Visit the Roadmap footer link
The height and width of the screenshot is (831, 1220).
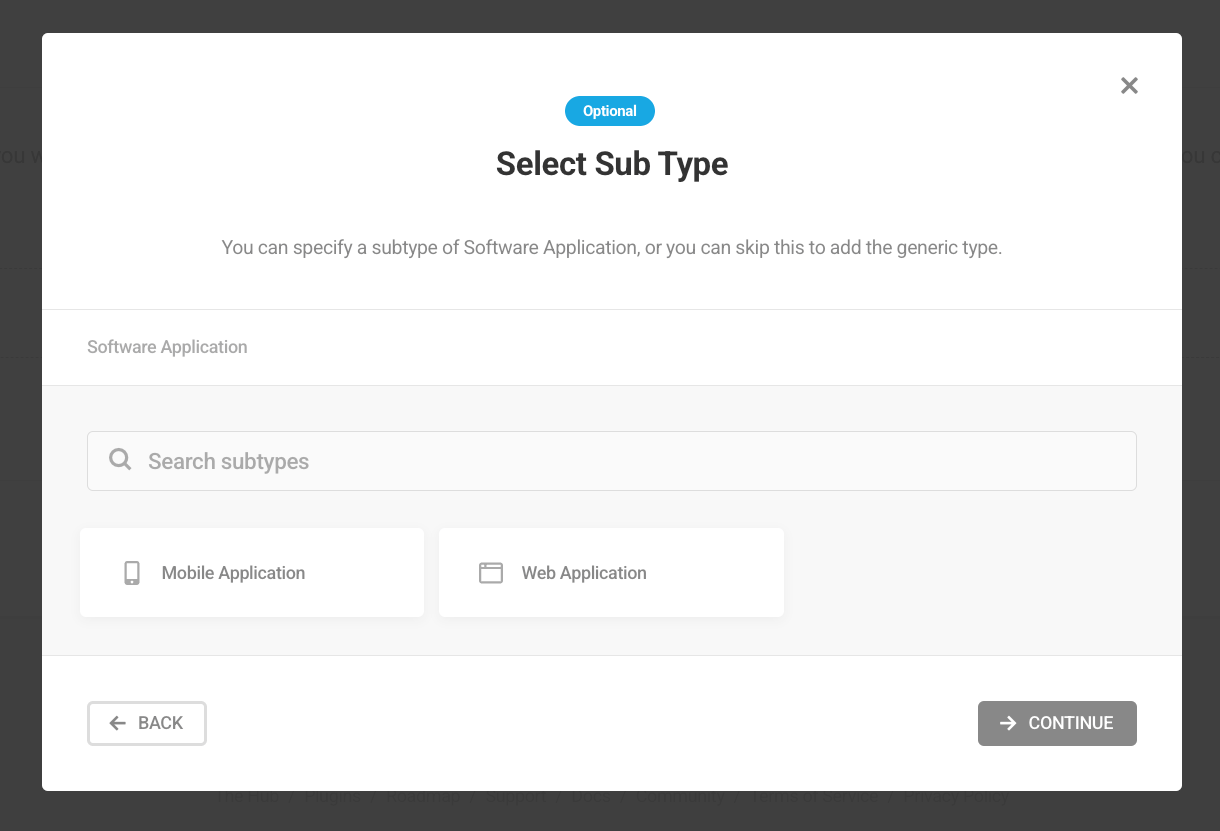(x=423, y=796)
